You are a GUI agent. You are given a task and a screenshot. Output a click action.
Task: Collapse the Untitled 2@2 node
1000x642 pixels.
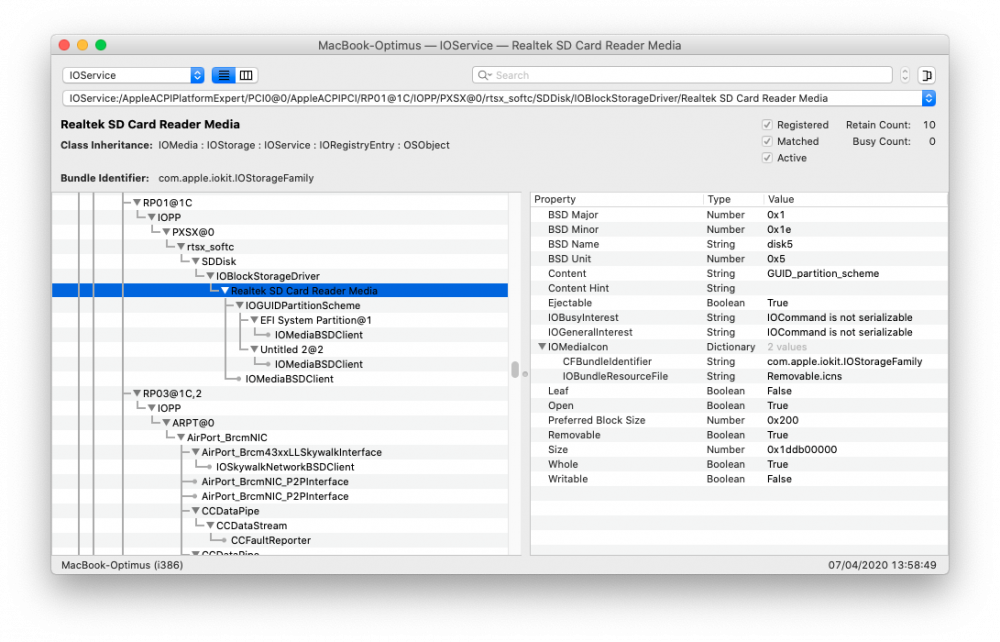pos(254,349)
